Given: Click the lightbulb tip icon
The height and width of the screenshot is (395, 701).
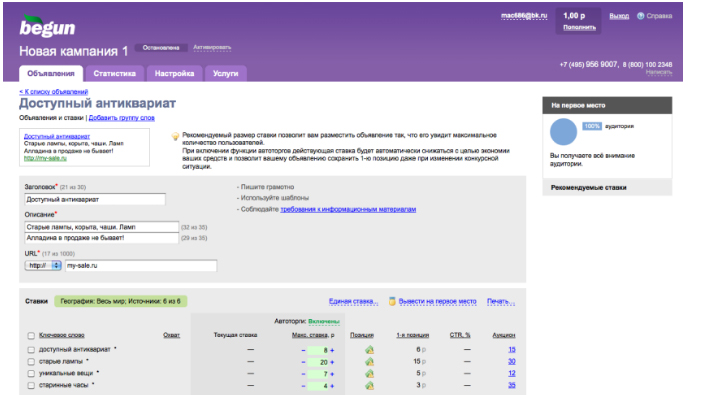Looking at the screenshot, I should coord(175,136).
